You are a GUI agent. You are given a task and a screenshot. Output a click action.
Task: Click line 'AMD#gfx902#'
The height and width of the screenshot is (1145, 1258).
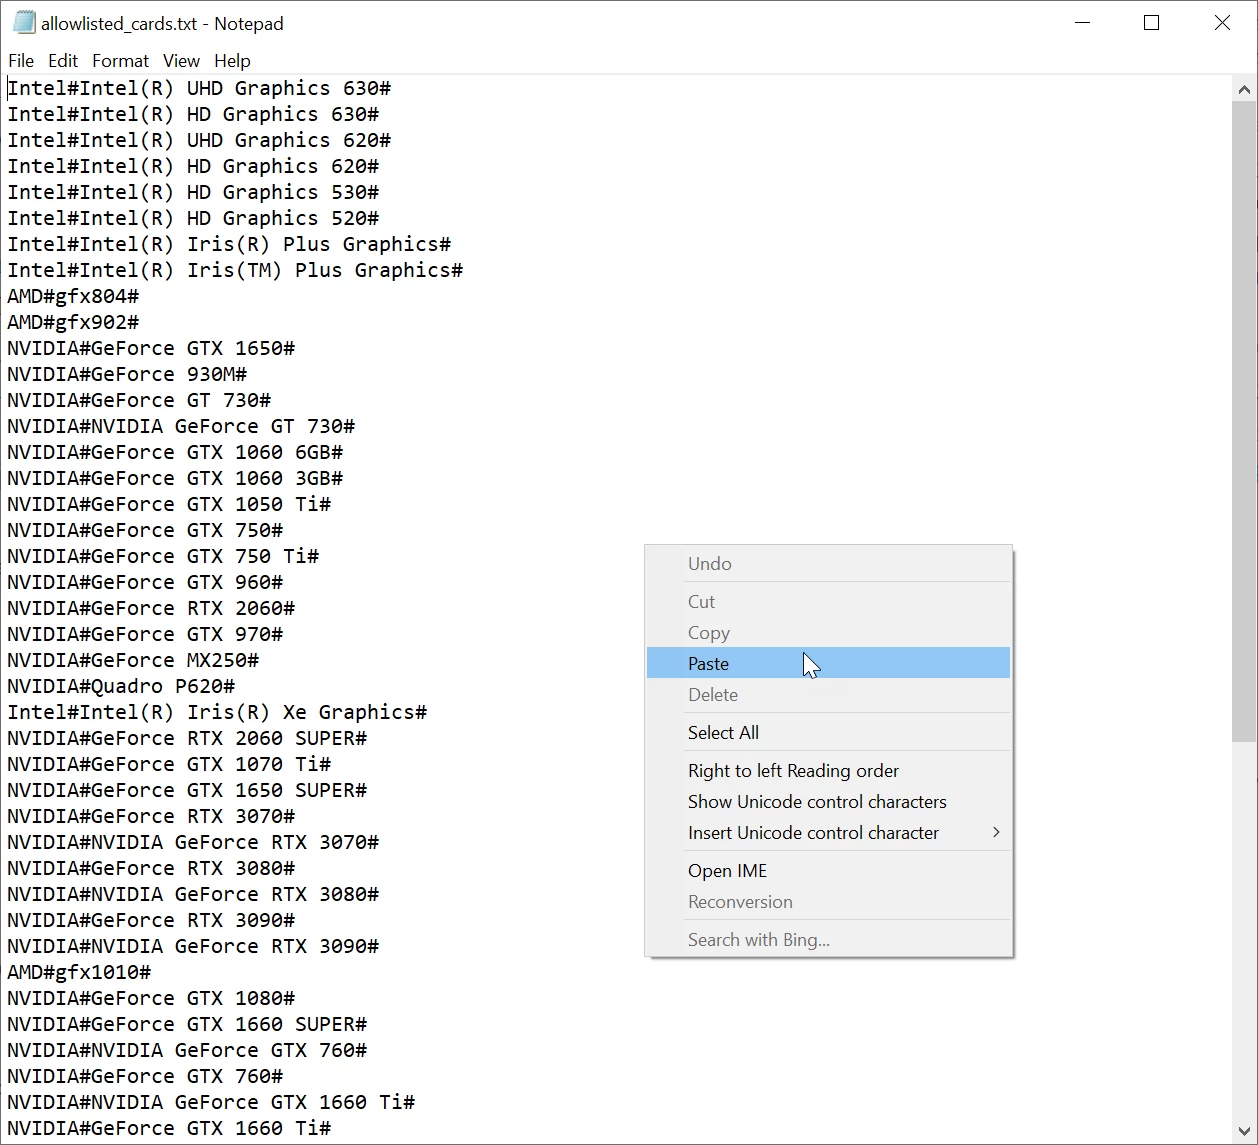pyautogui.click(x=73, y=322)
